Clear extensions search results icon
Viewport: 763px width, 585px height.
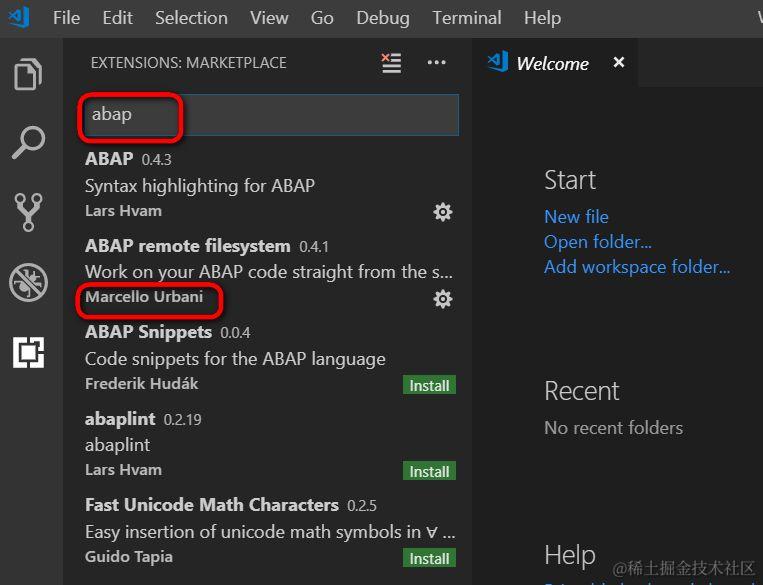391,63
